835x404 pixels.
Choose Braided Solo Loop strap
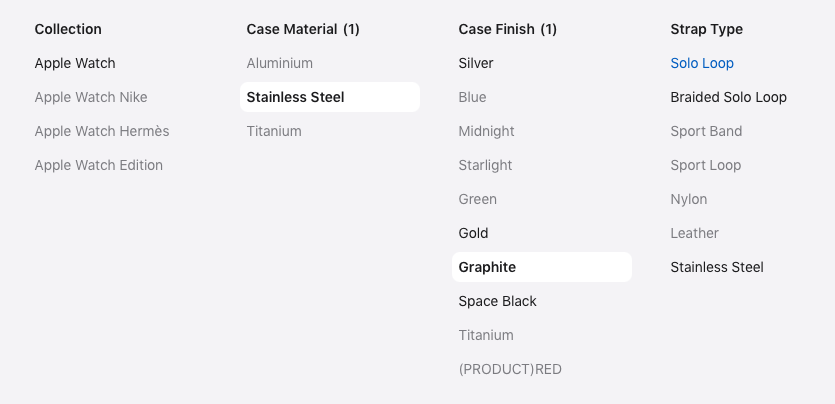(x=729, y=97)
